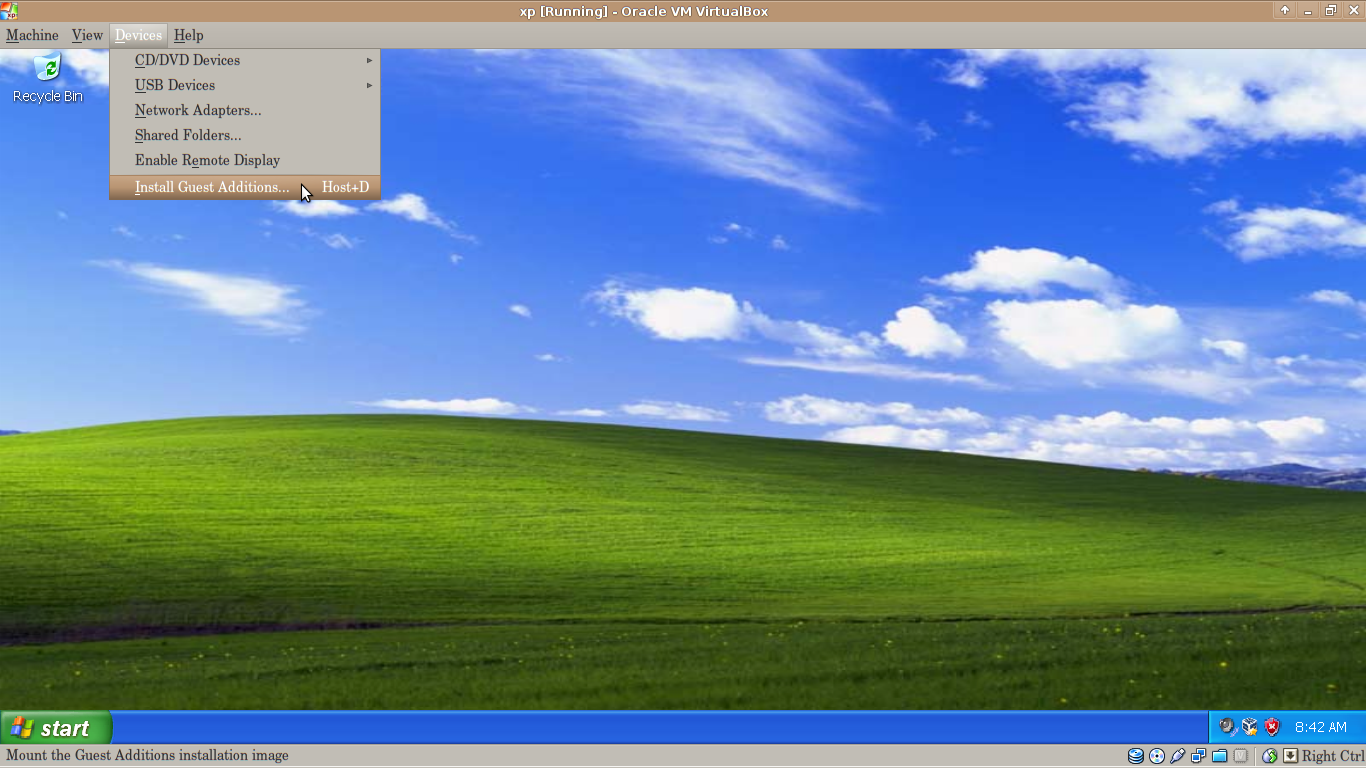Viewport: 1366px width, 768px height.
Task: Choose Network Adapters from Devices menu
Action: 245,110
